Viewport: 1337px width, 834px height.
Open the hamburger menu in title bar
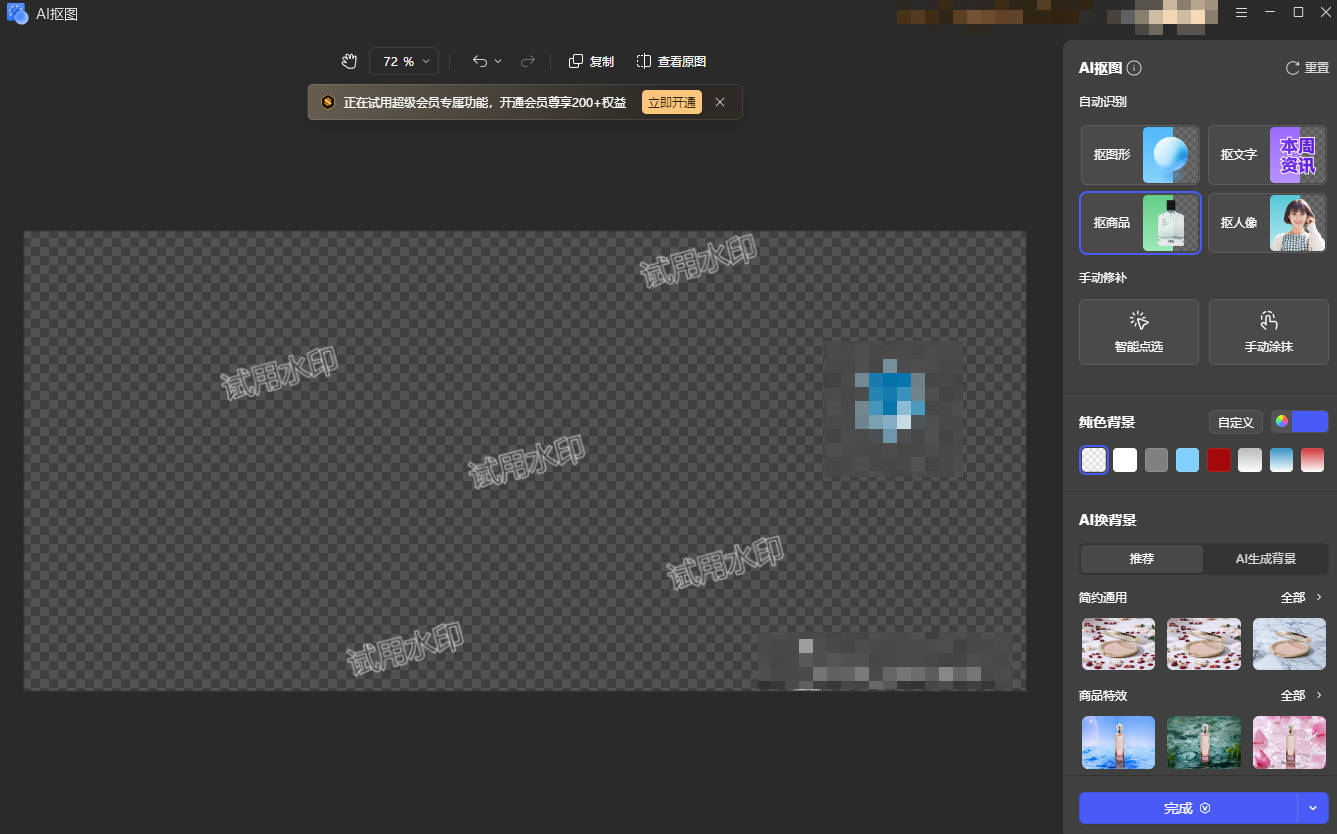click(1241, 12)
